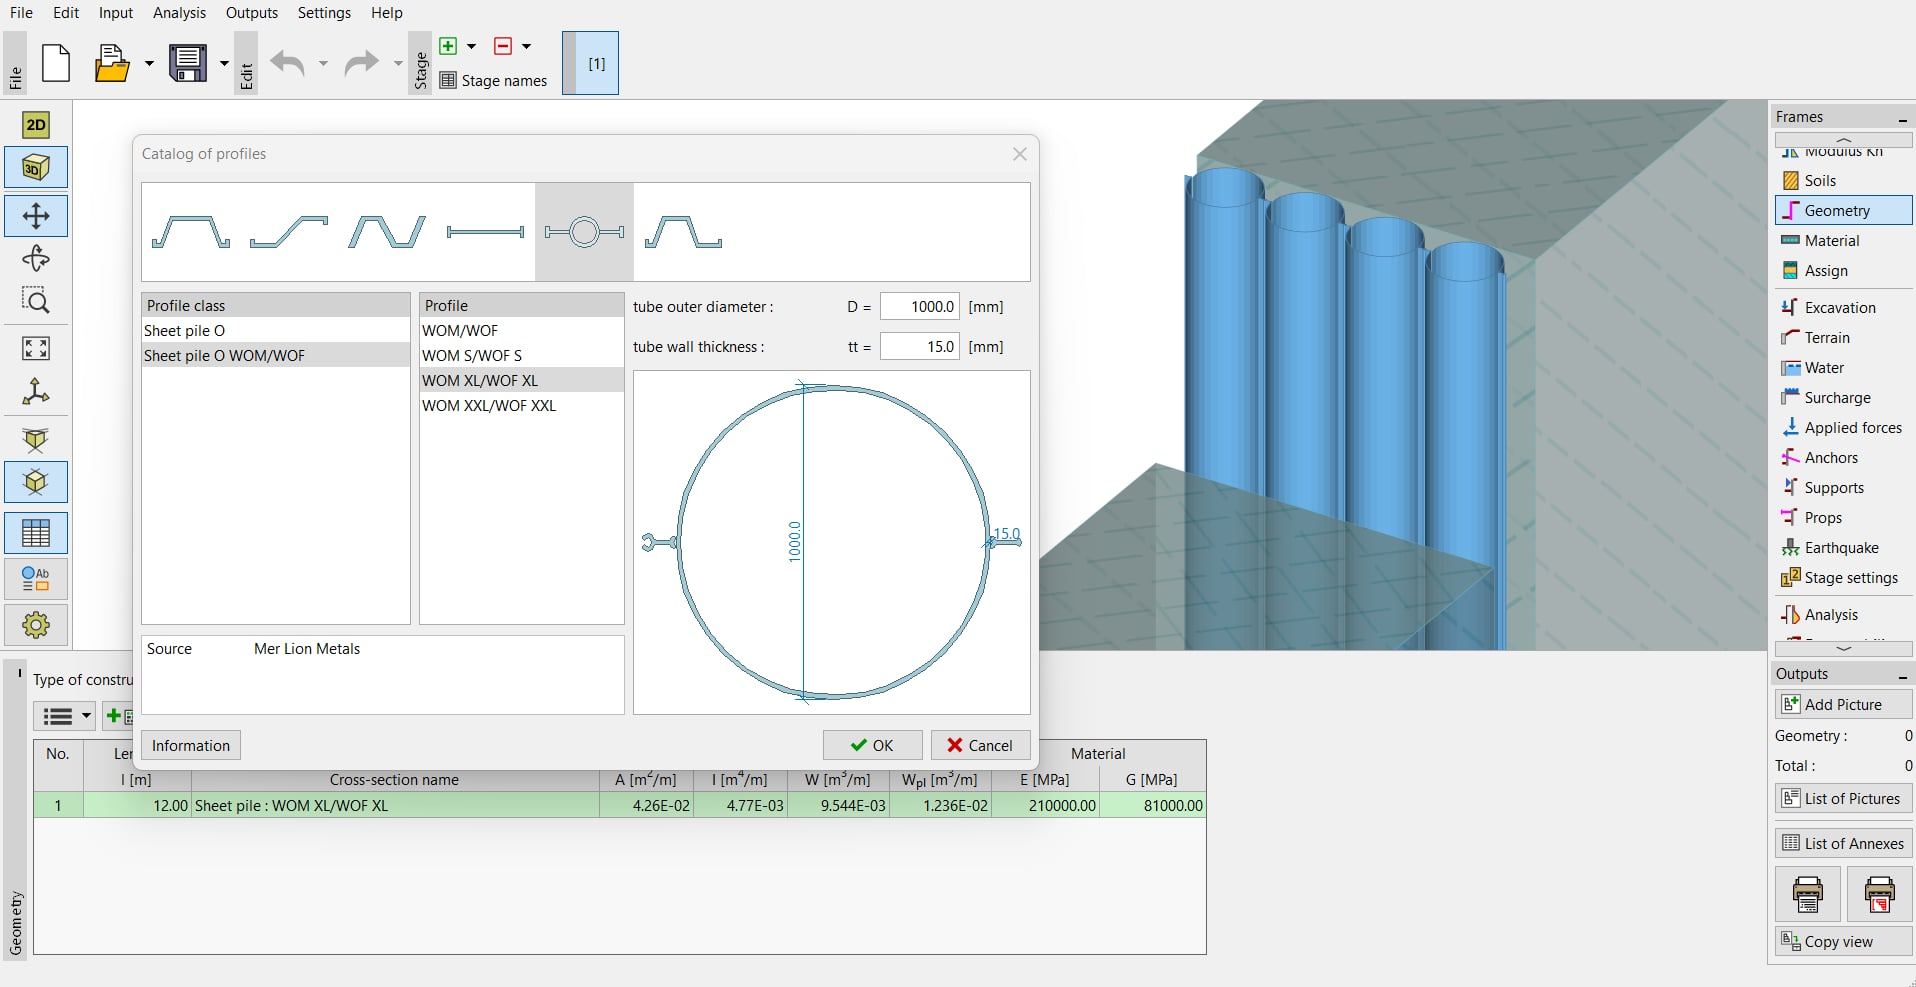This screenshot has height=987, width=1916.
Task: Collapse the Frames panel
Action: point(1902,118)
